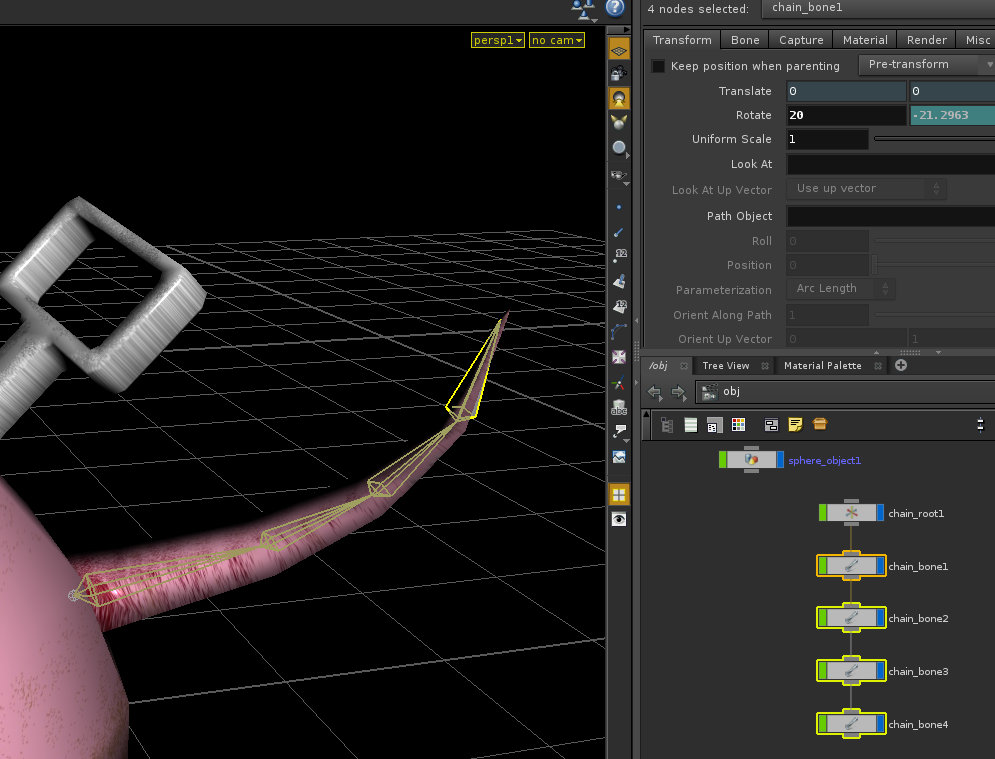Click the layout options icon at toolbar right

[980, 425]
